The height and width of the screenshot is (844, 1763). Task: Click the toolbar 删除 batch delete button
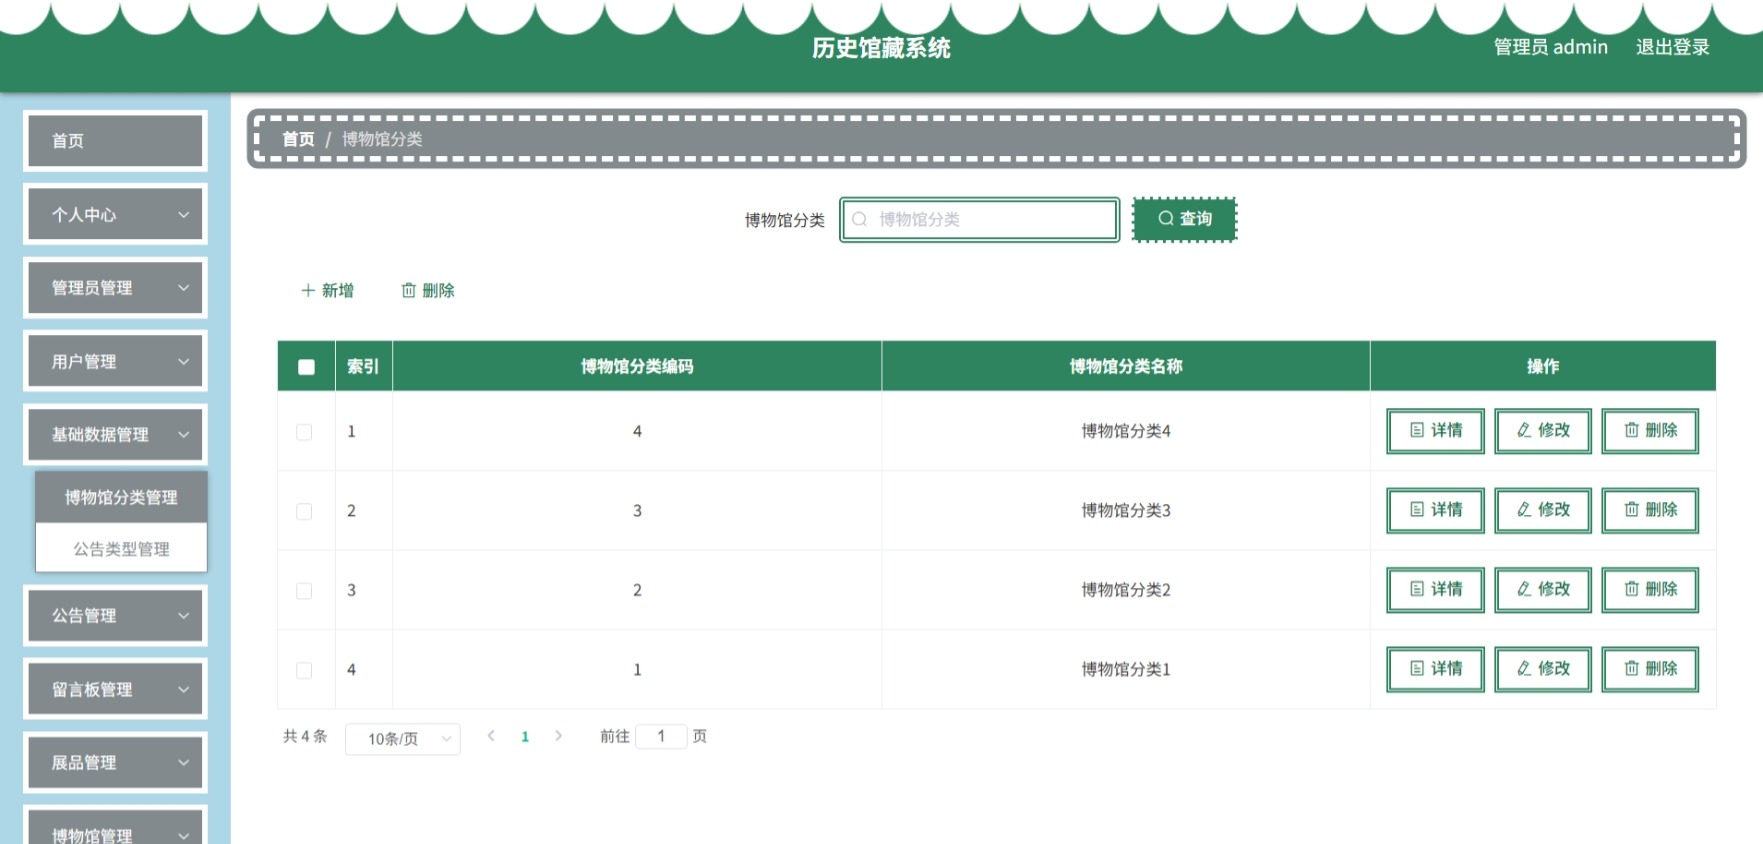[428, 290]
